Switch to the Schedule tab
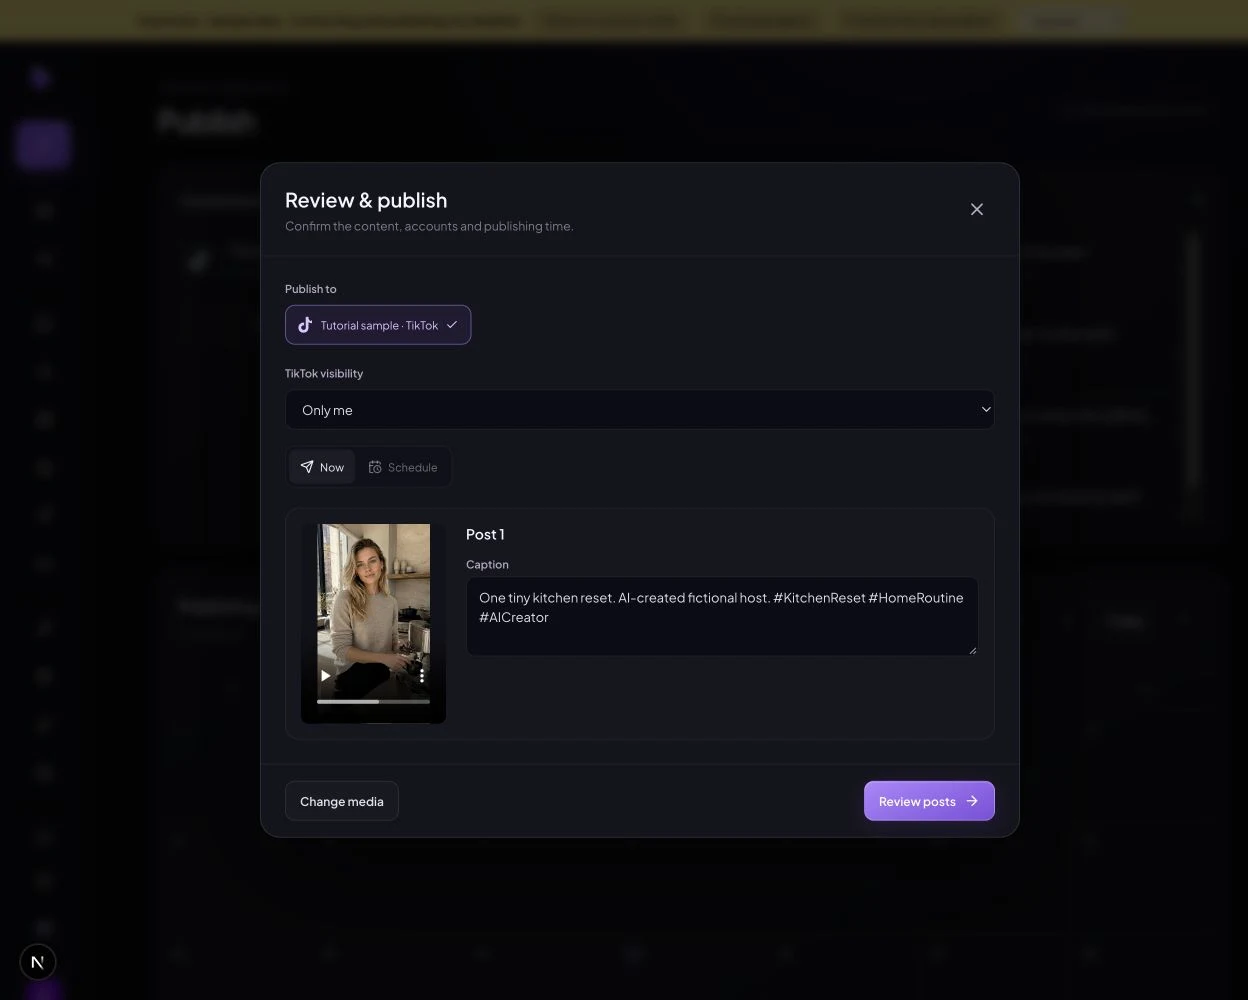The height and width of the screenshot is (1000, 1248). pyautogui.click(x=403, y=467)
